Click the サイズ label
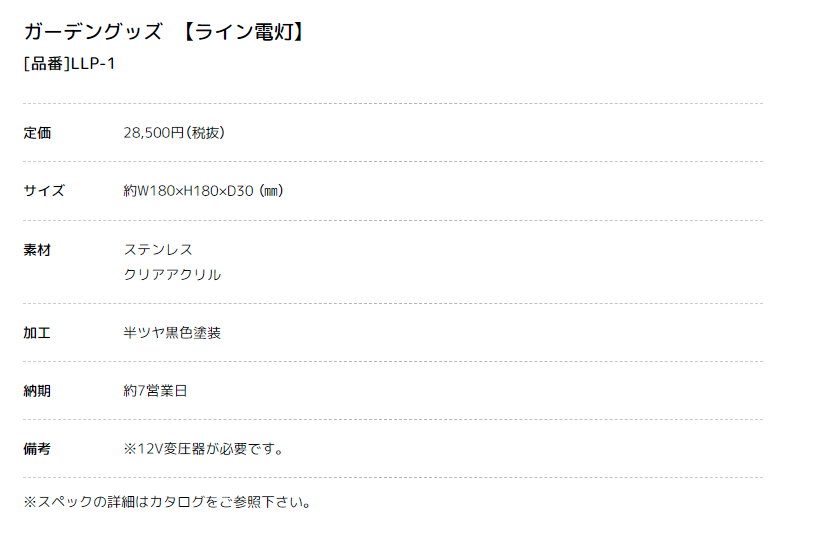 tap(44, 191)
